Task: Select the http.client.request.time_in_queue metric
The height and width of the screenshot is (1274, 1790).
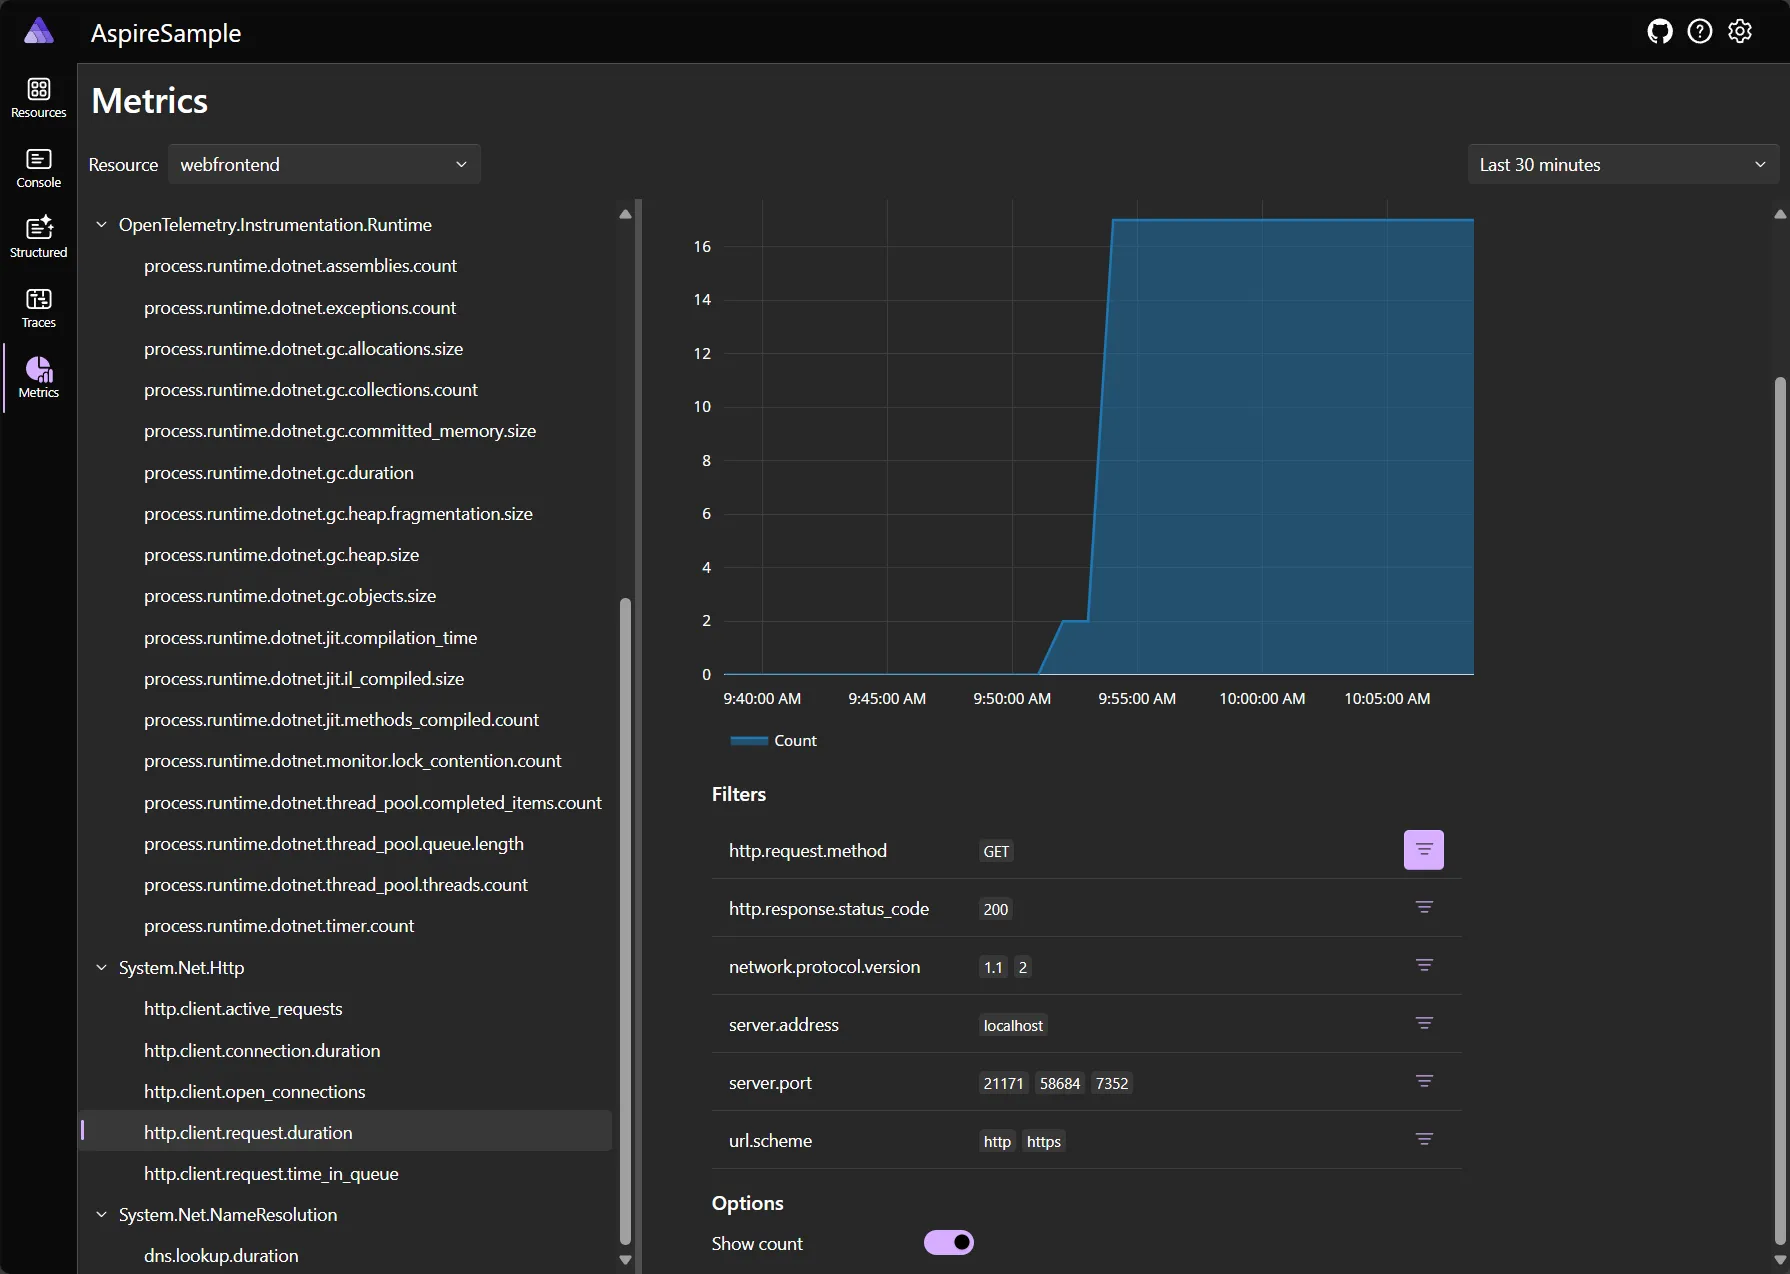Action: [x=270, y=1173]
